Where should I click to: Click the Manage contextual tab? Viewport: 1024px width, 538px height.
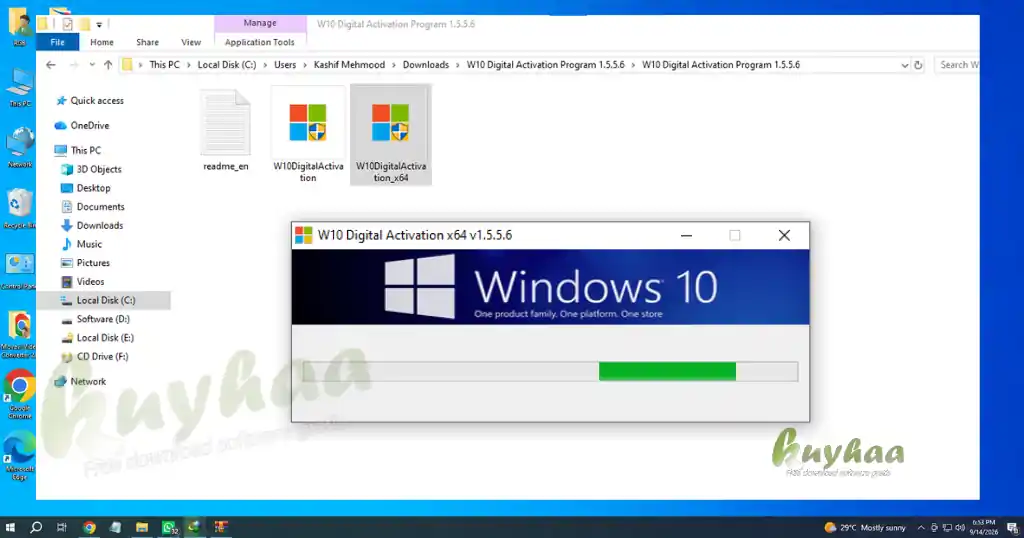[x=260, y=23]
